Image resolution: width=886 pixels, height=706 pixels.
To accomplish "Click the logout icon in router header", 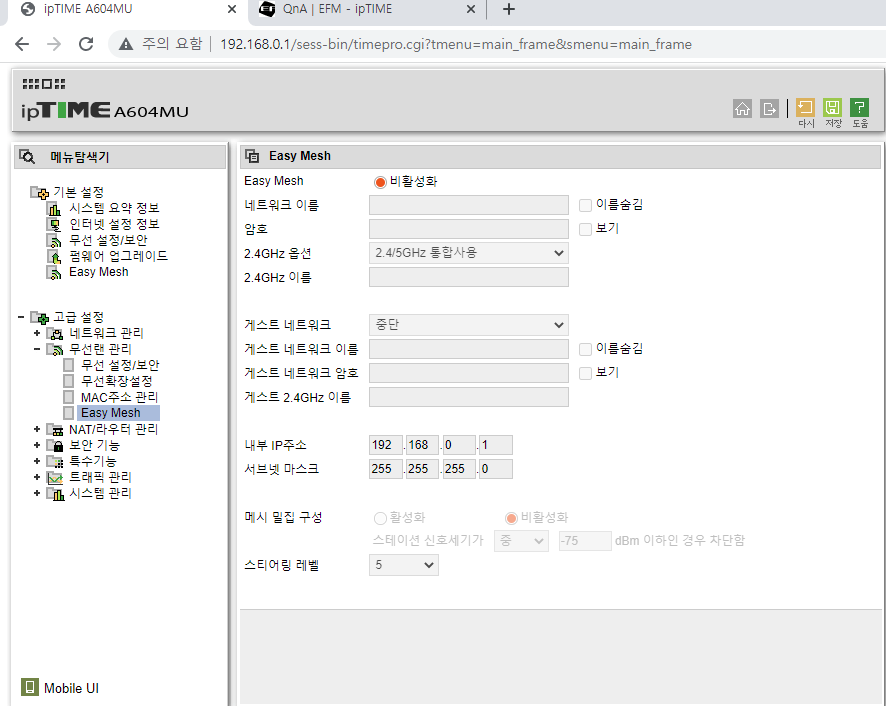I will pos(769,108).
